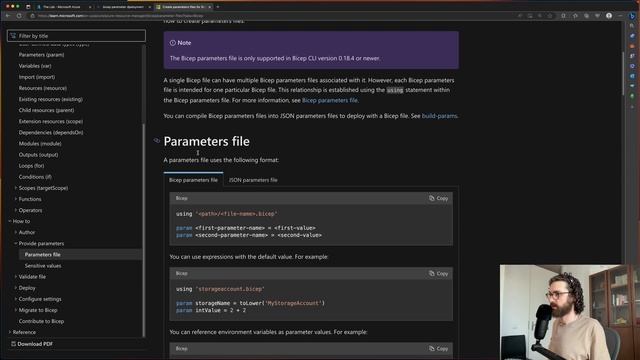640x360 pixels.
Task: Click the Download PDF icon
Action: (x=13, y=344)
